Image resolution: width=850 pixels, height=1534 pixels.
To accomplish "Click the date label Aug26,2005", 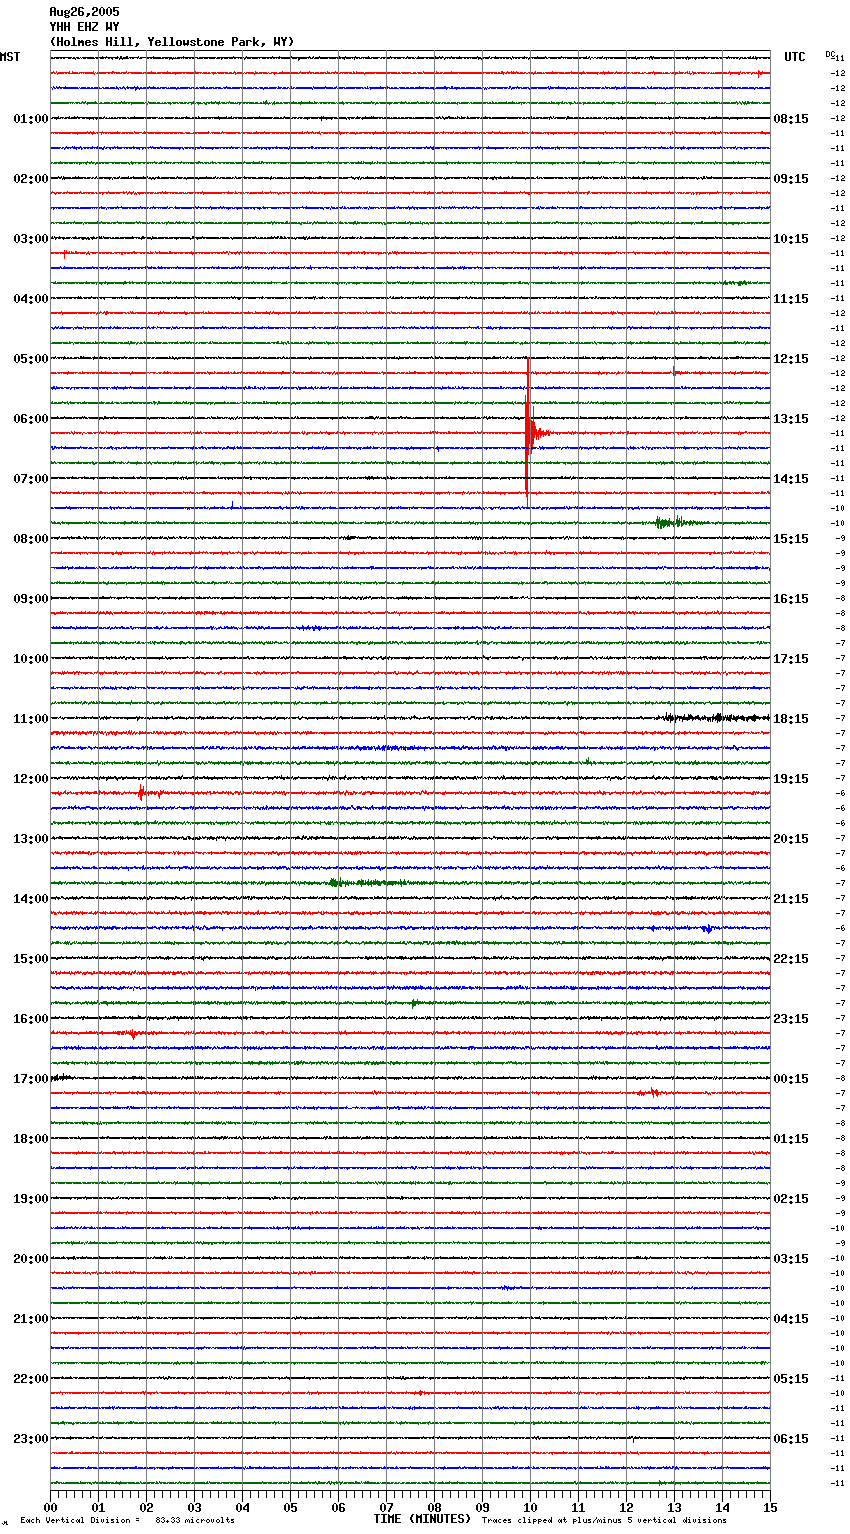I will pos(84,12).
